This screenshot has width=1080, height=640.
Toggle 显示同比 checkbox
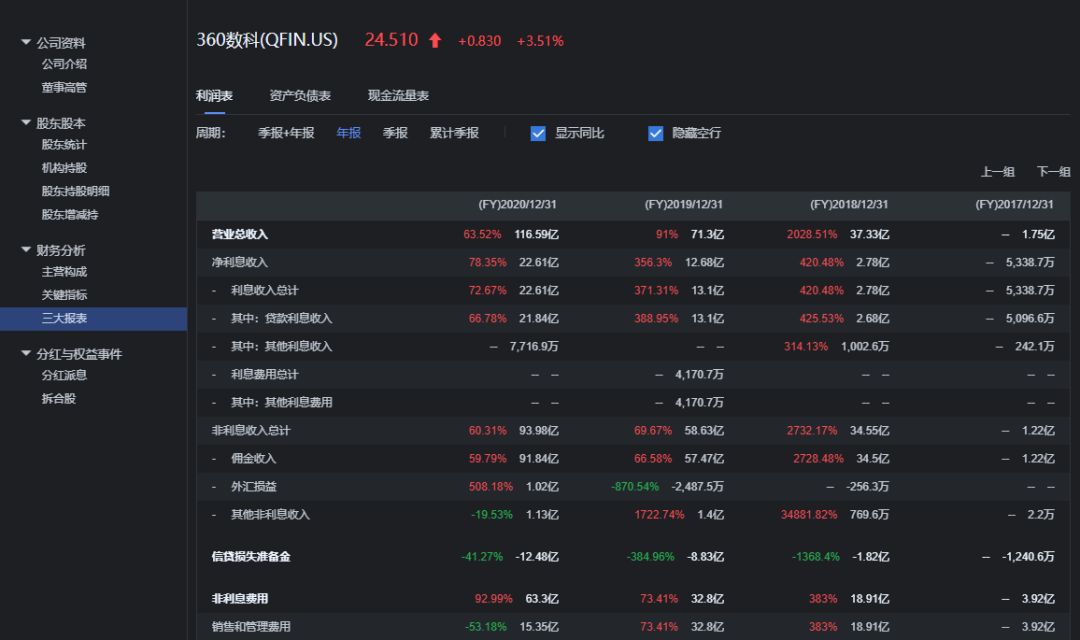(x=538, y=133)
